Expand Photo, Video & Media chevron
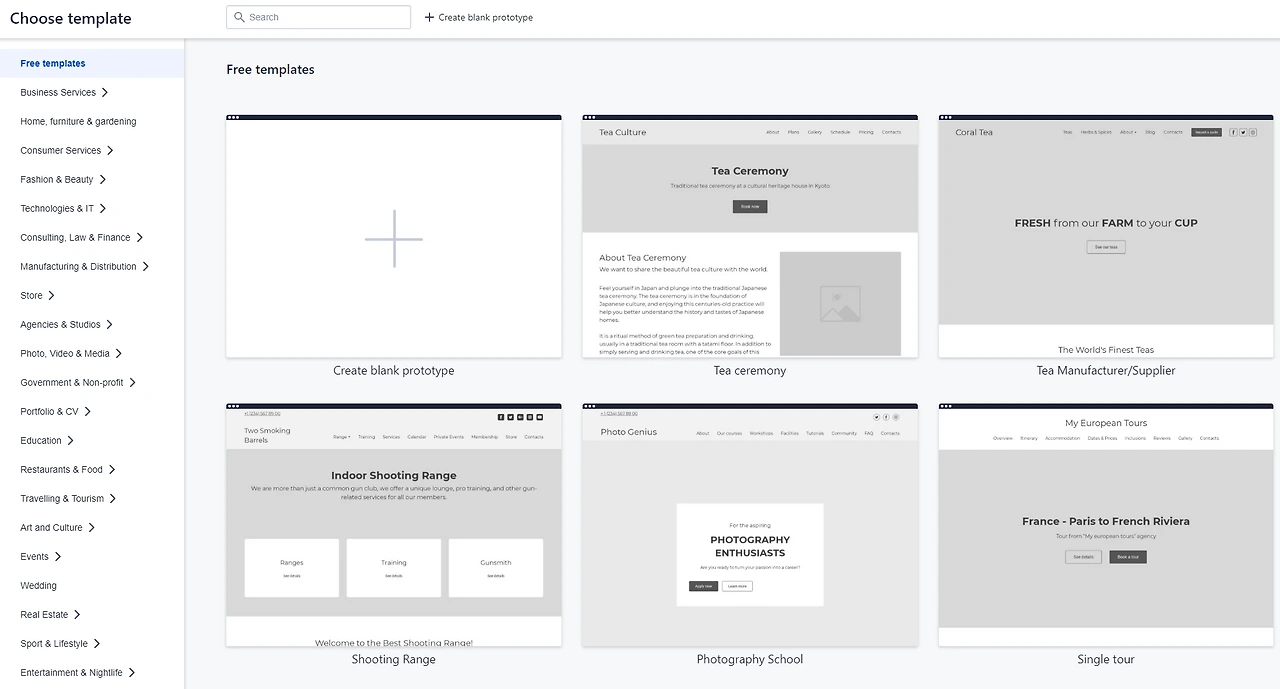1280x689 pixels. click(x=119, y=353)
